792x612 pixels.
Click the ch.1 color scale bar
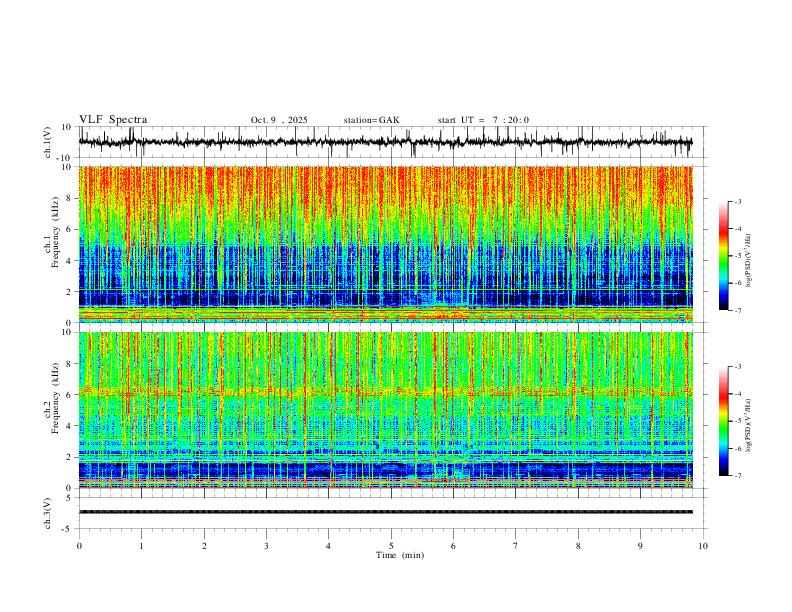(724, 256)
